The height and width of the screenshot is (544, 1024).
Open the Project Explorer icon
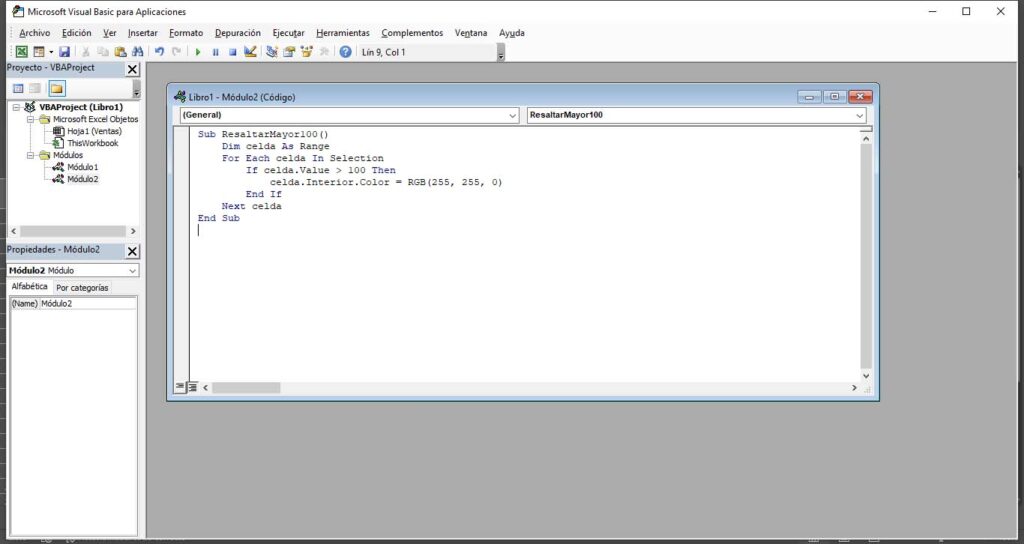[272, 52]
